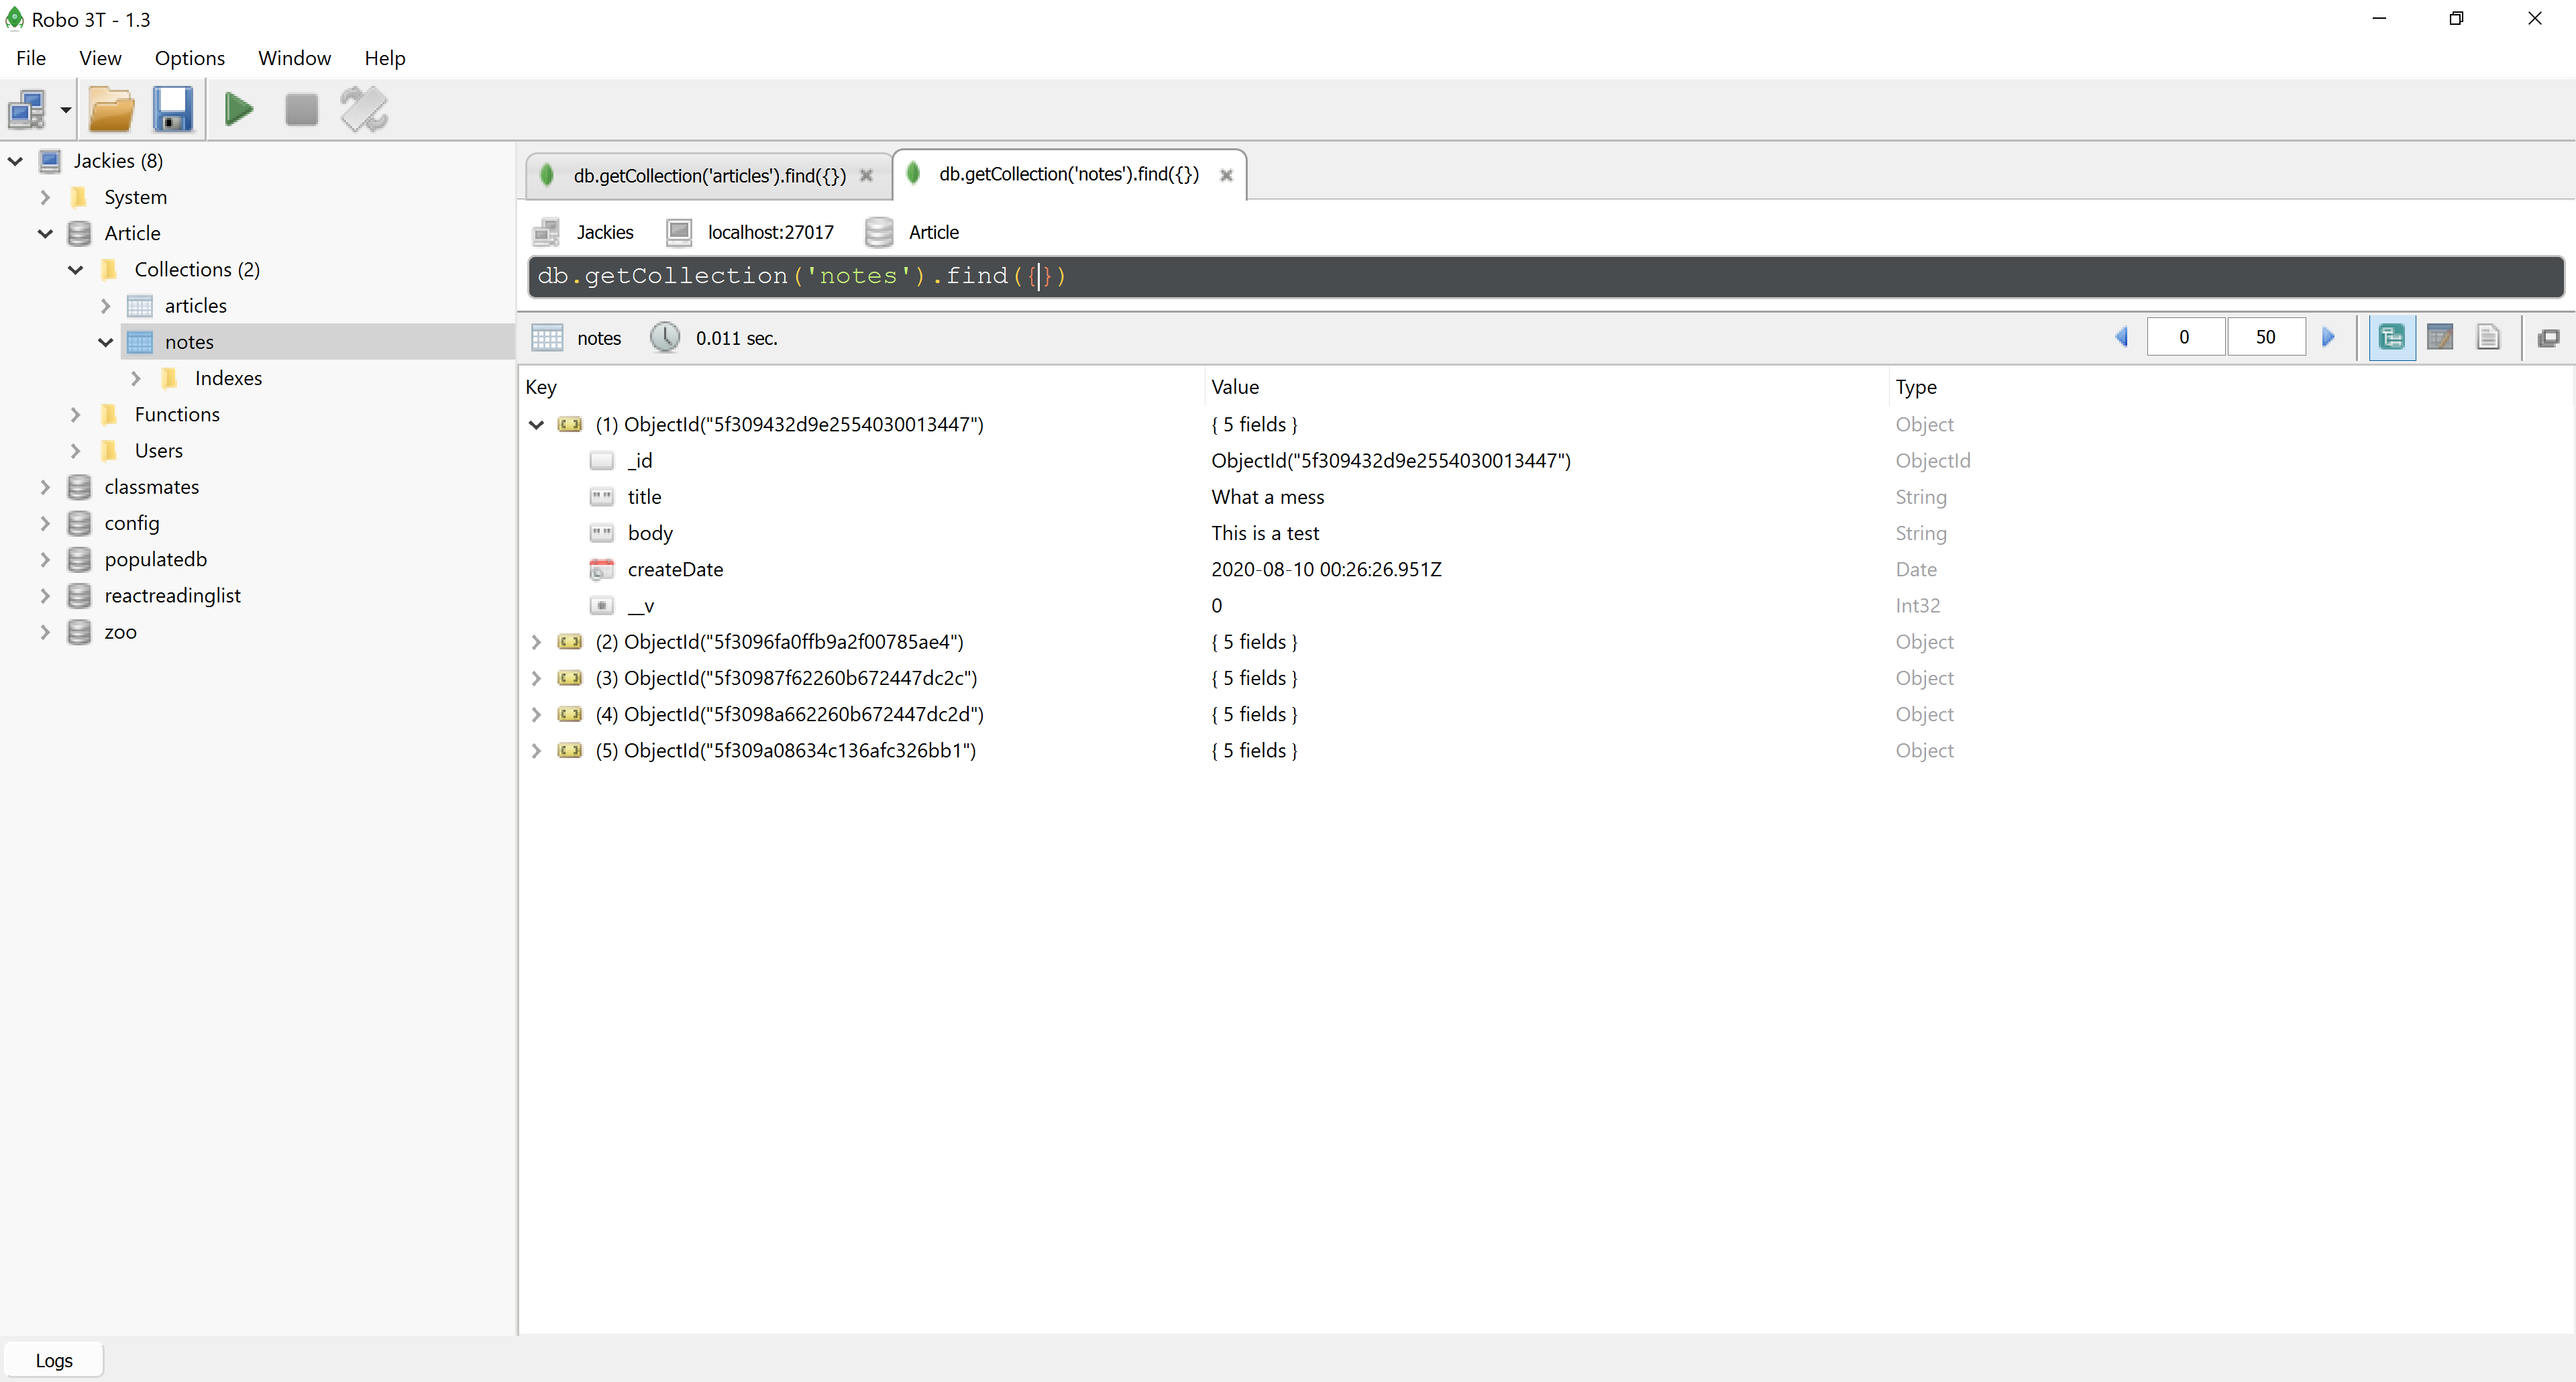Click the localhost:27017 server label

[770, 232]
